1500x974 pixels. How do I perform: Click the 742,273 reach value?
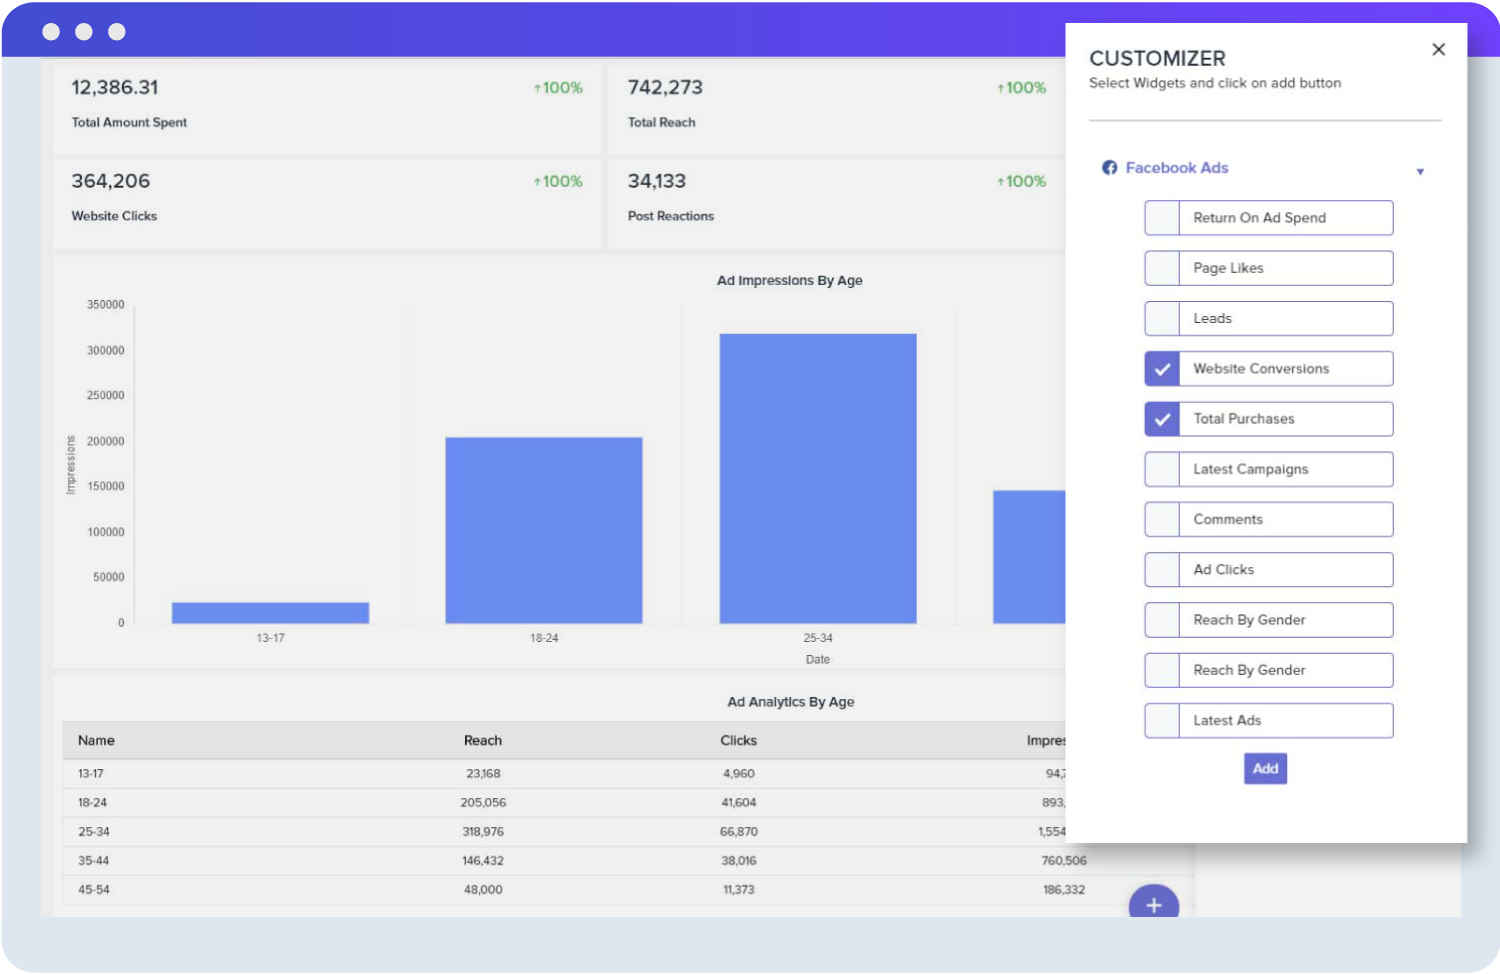(665, 88)
